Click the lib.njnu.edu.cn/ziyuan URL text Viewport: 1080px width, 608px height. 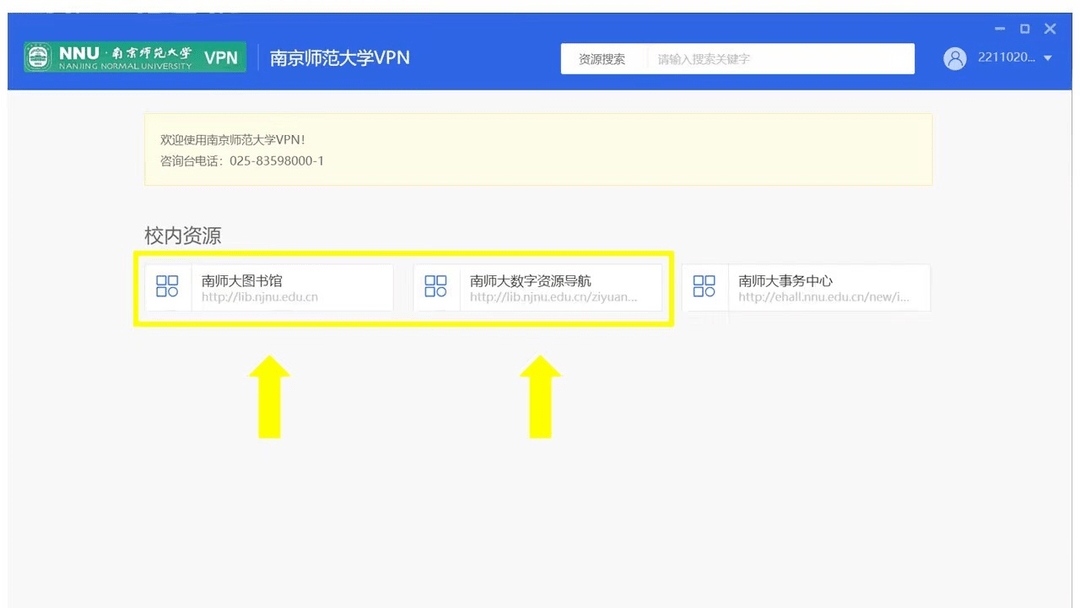(554, 297)
